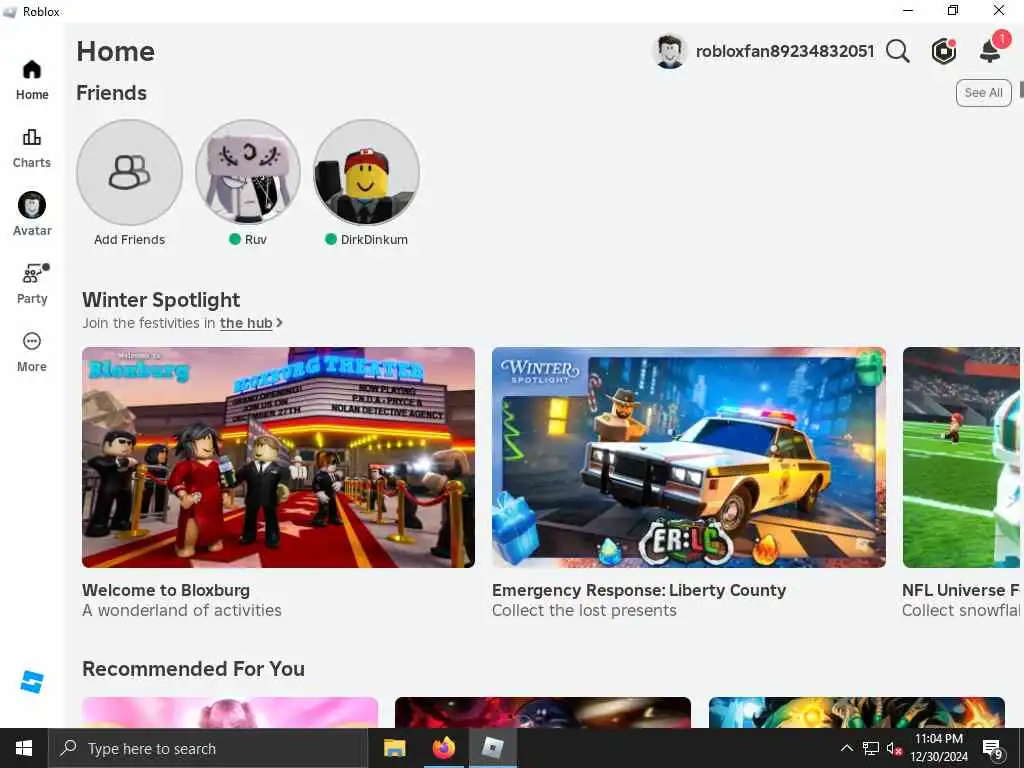Image resolution: width=1024 pixels, height=768 pixels.
Task: Click the Recommended For You heading
Action: [193, 669]
